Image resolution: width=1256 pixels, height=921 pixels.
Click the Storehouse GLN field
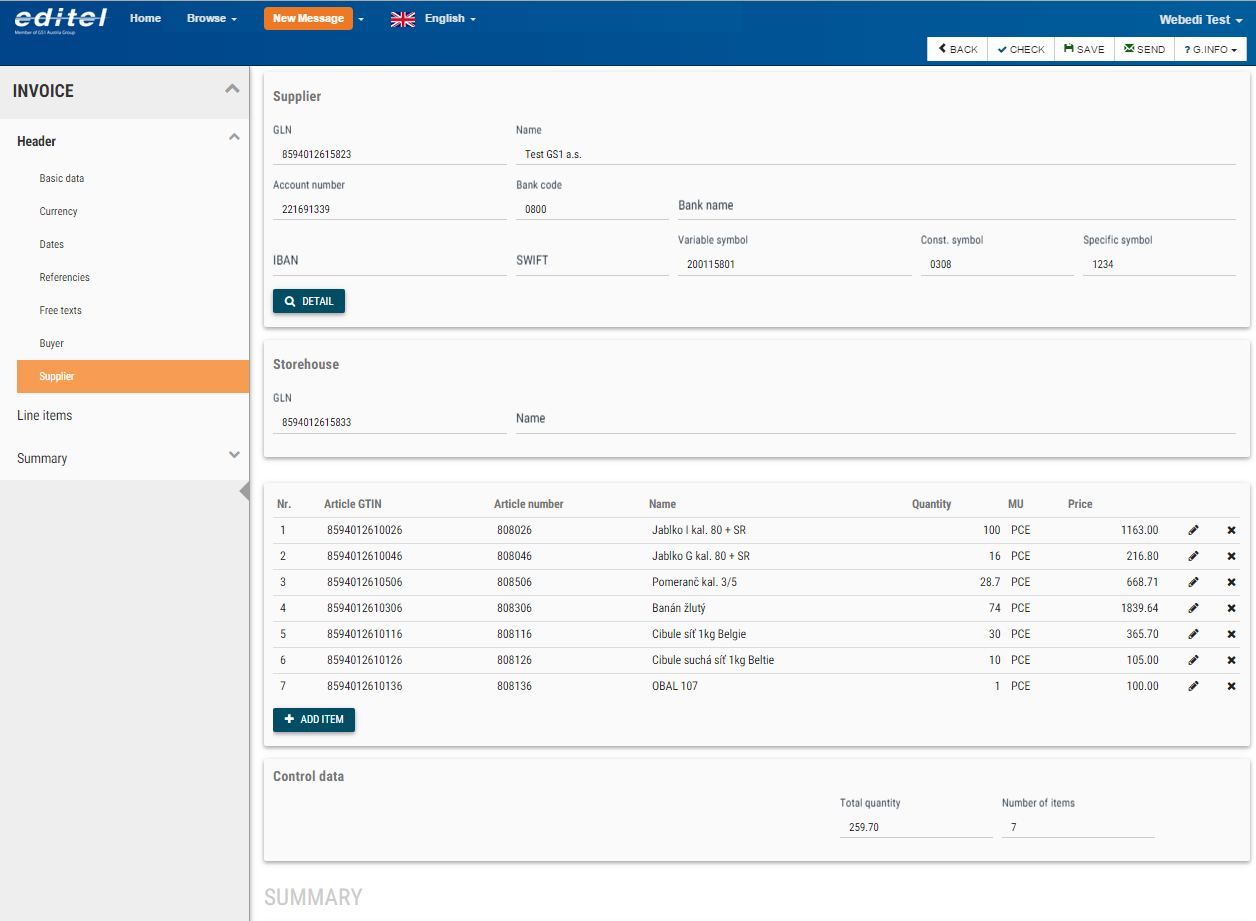(389, 422)
